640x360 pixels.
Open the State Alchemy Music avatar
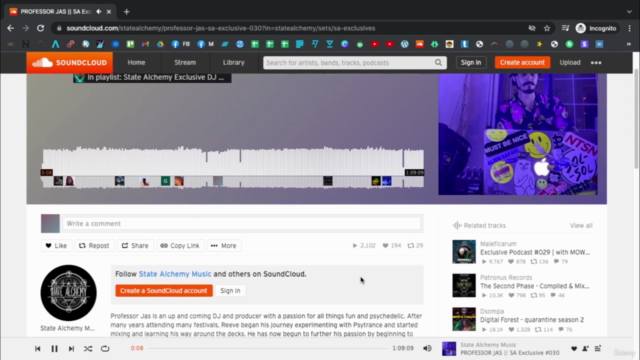pos(69,293)
